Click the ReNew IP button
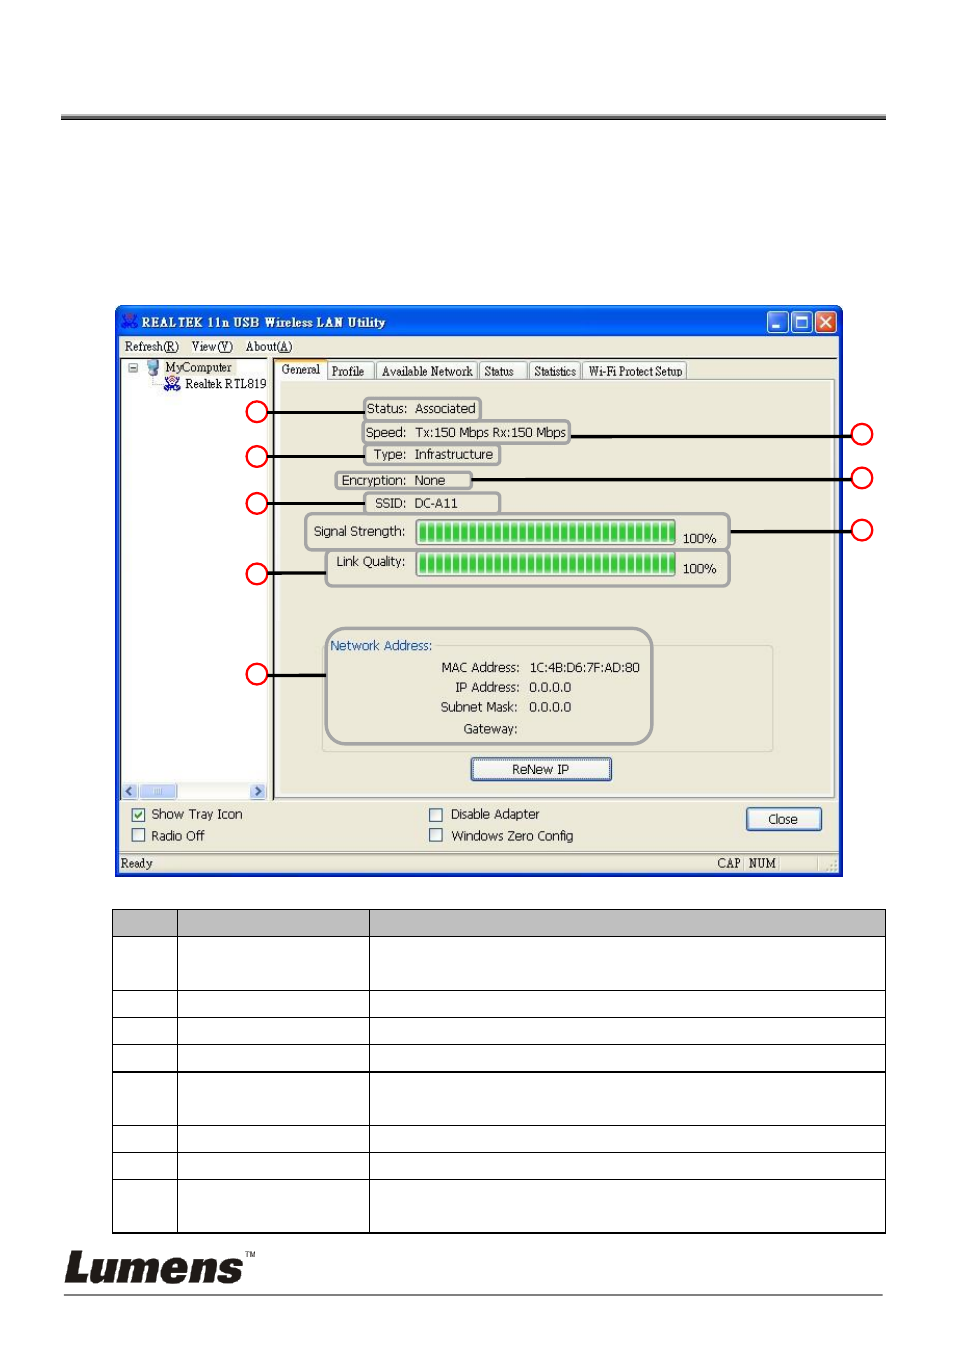953x1352 pixels. click(541, 769)
